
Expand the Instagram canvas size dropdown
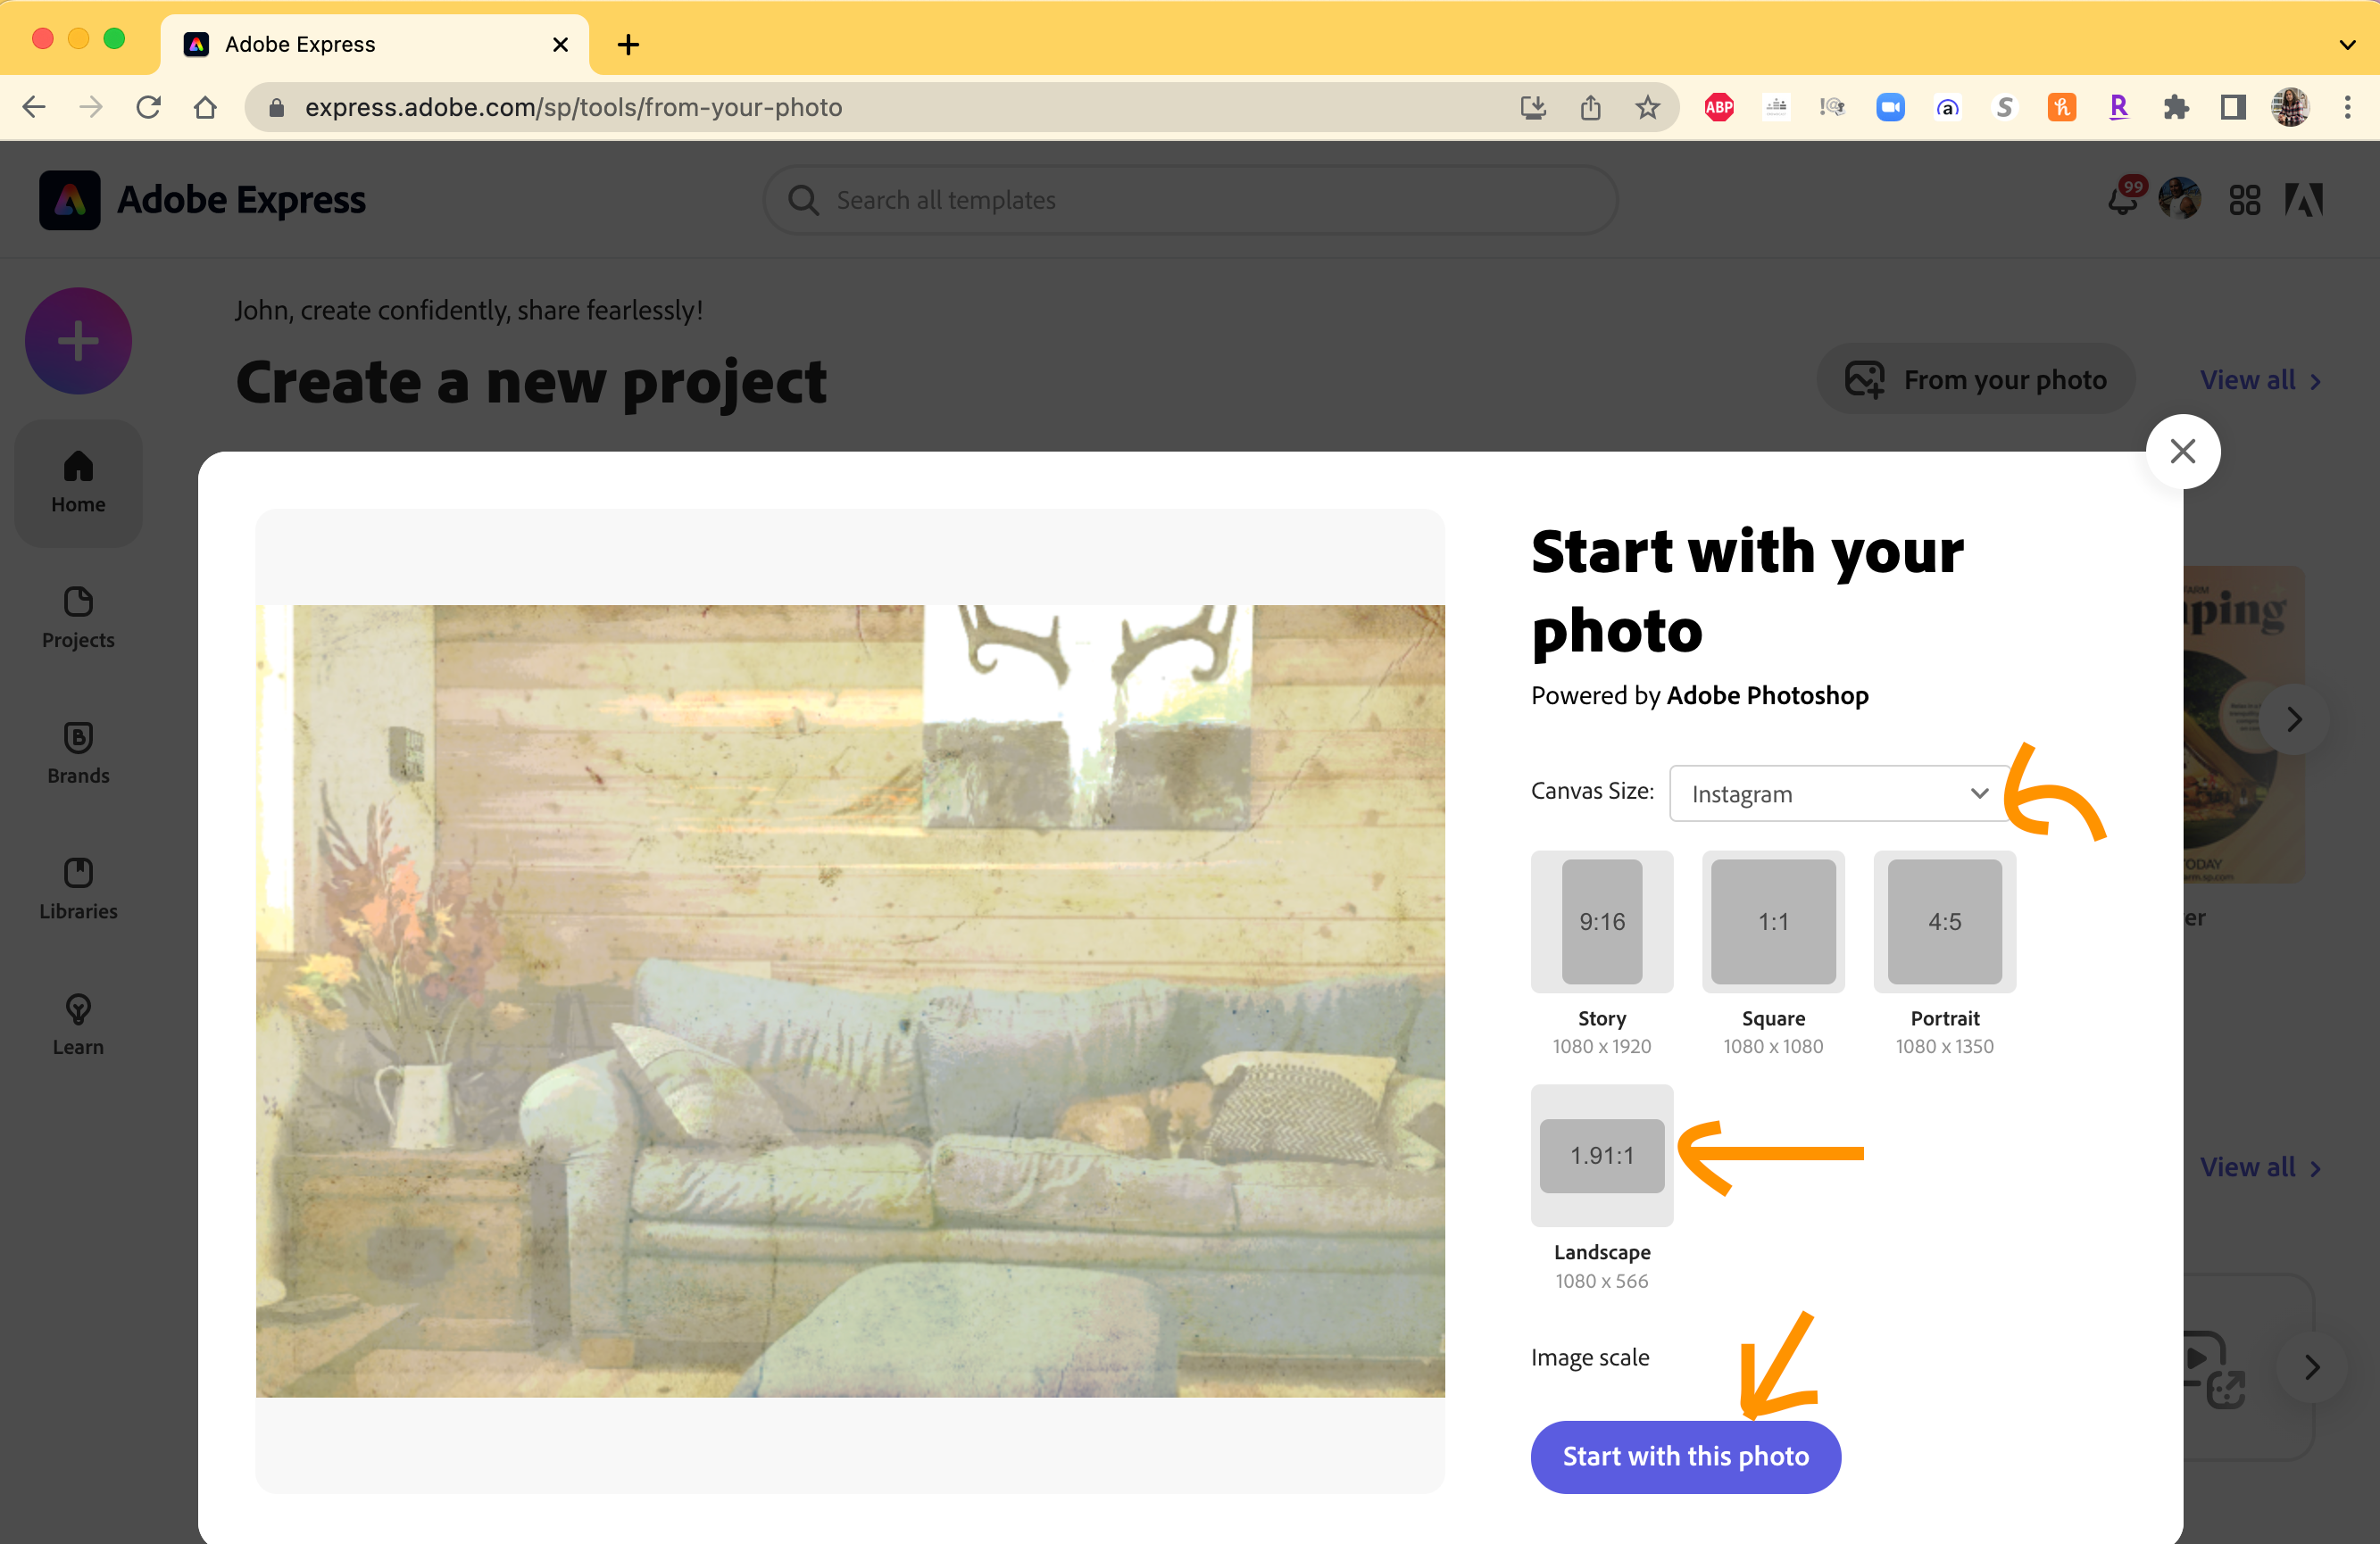tap(1838, 793)
